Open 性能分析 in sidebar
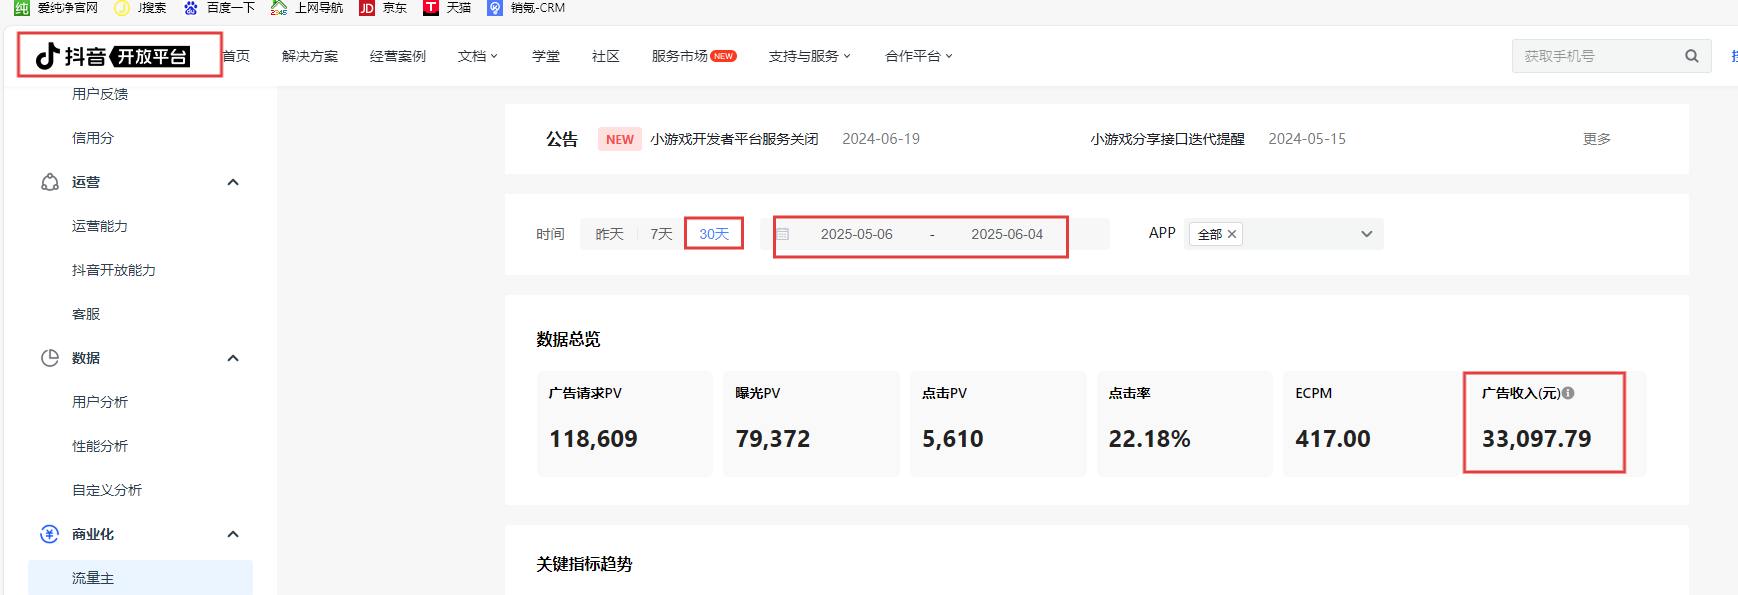 click(x=100, y=446)
